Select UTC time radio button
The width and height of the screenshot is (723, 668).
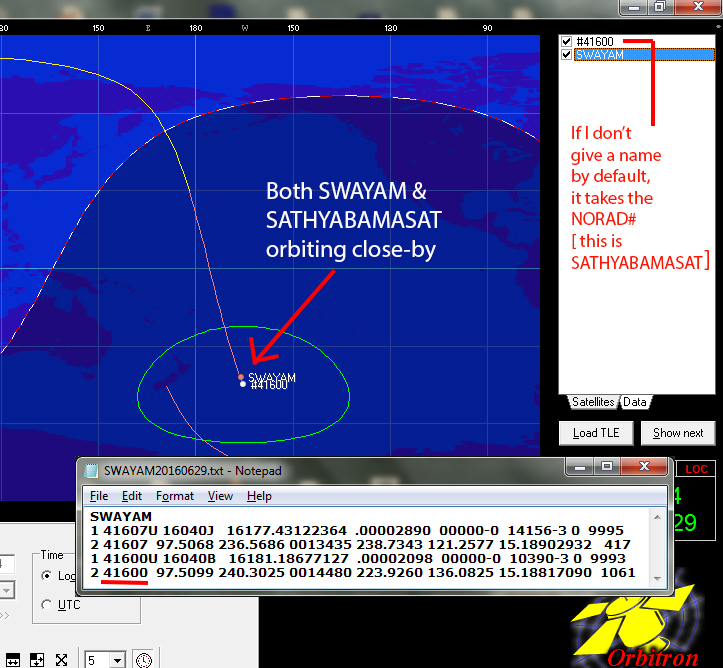pyautogui.click(x=47, y=604)
